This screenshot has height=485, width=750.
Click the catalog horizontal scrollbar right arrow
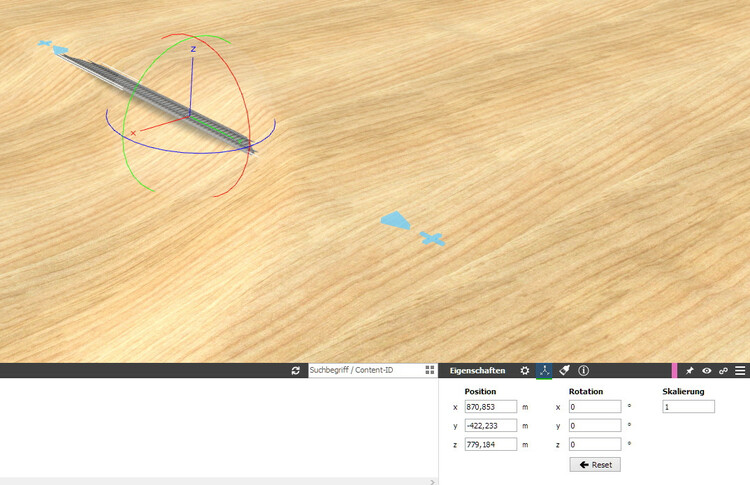tap(432, 482)
